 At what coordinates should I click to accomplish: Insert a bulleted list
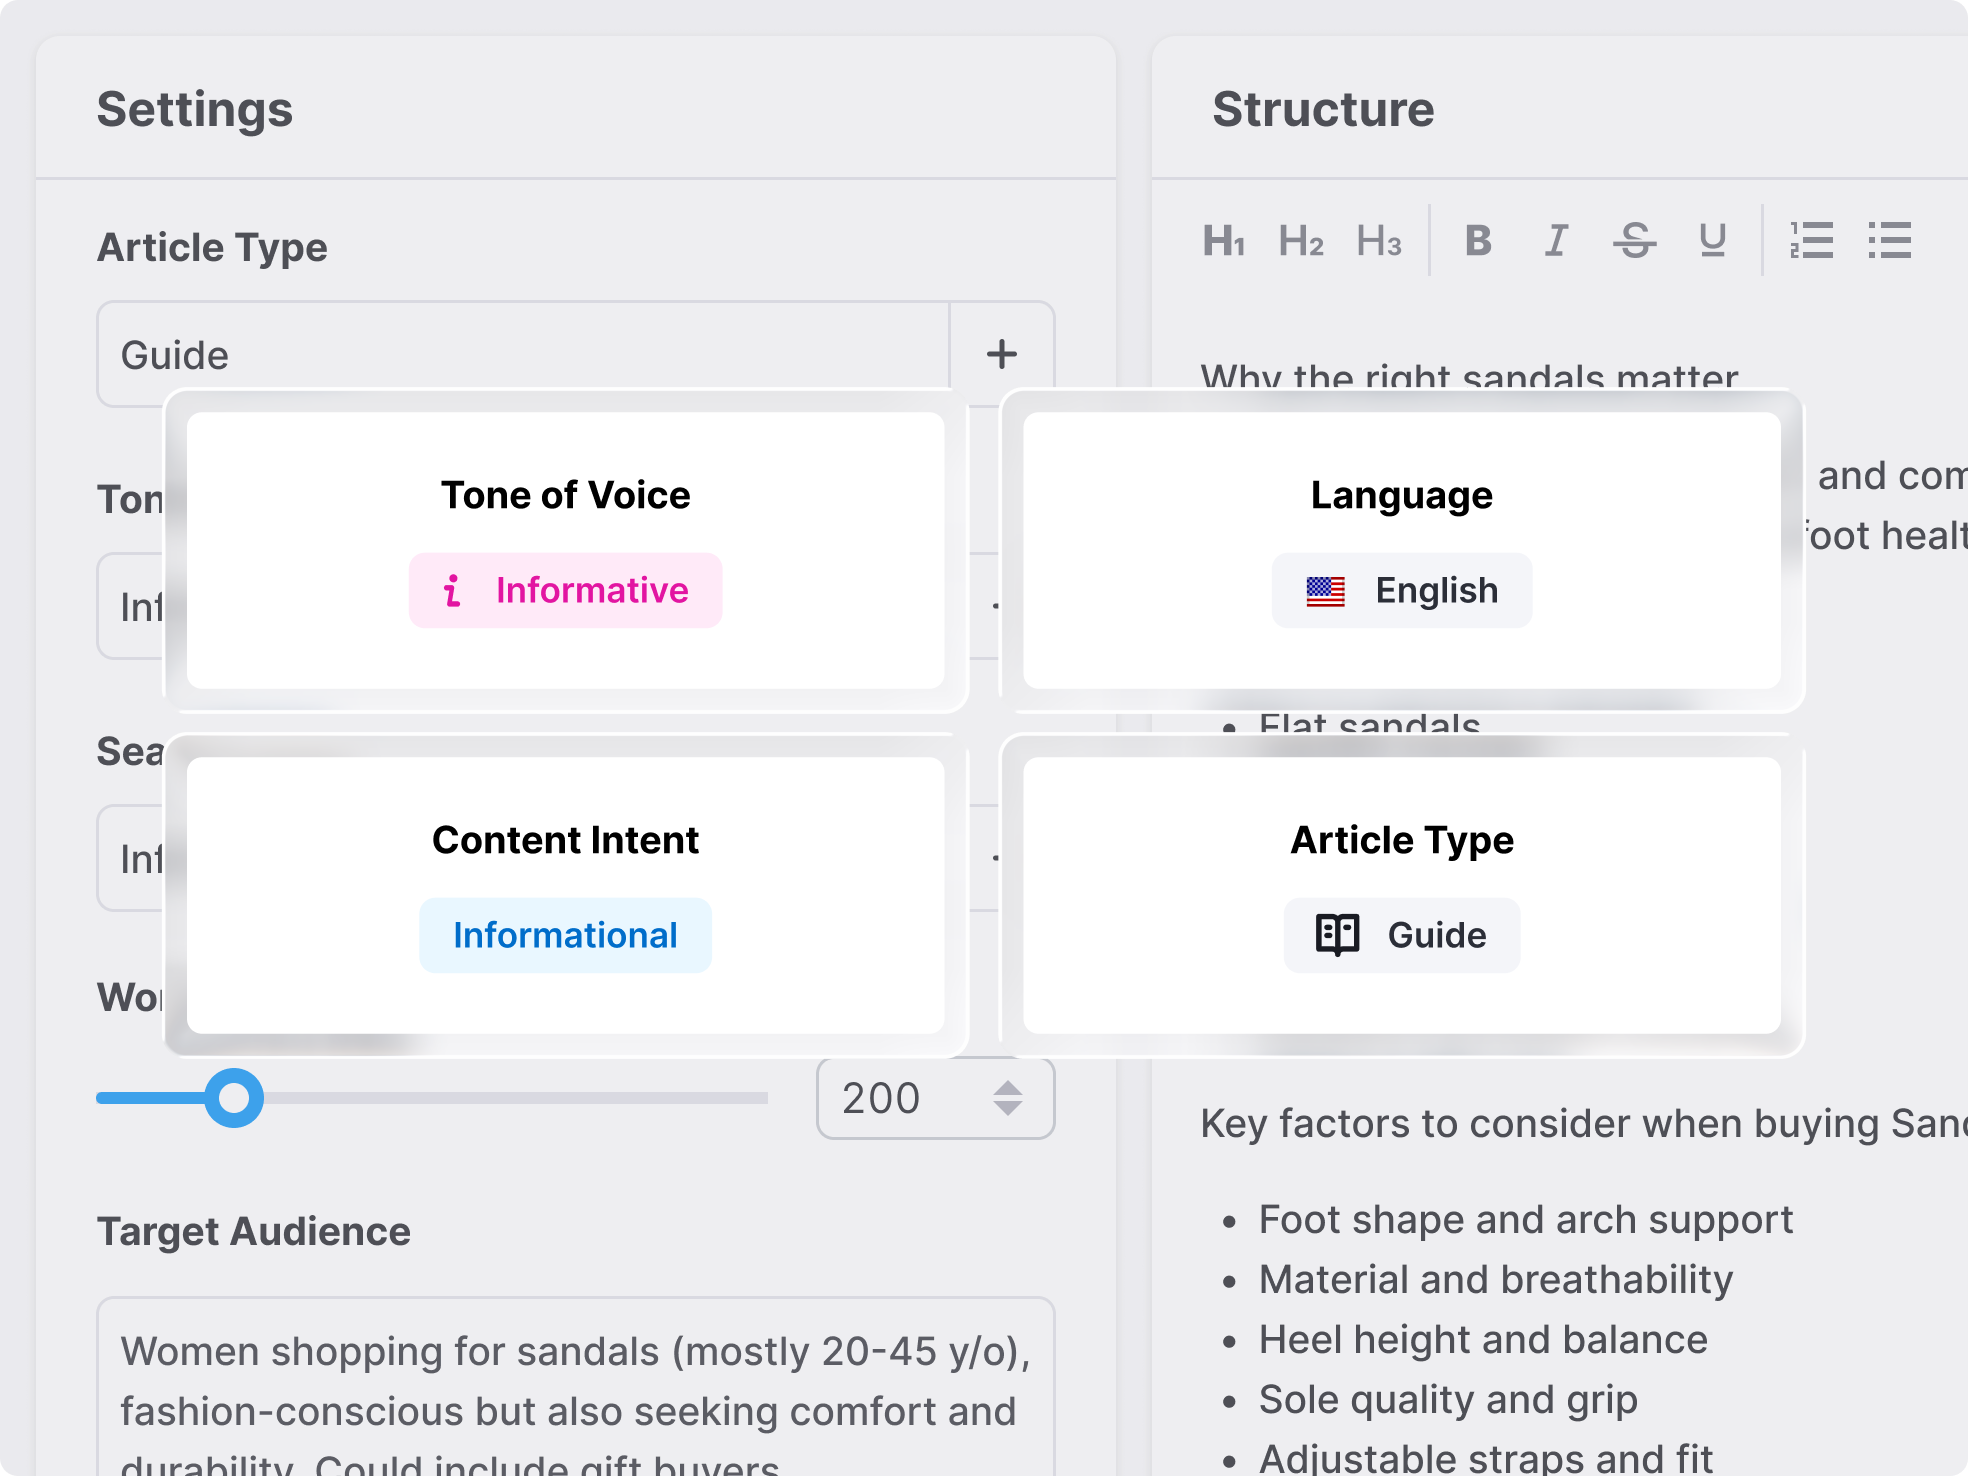pyautogui.click(x=1889, y=241)
